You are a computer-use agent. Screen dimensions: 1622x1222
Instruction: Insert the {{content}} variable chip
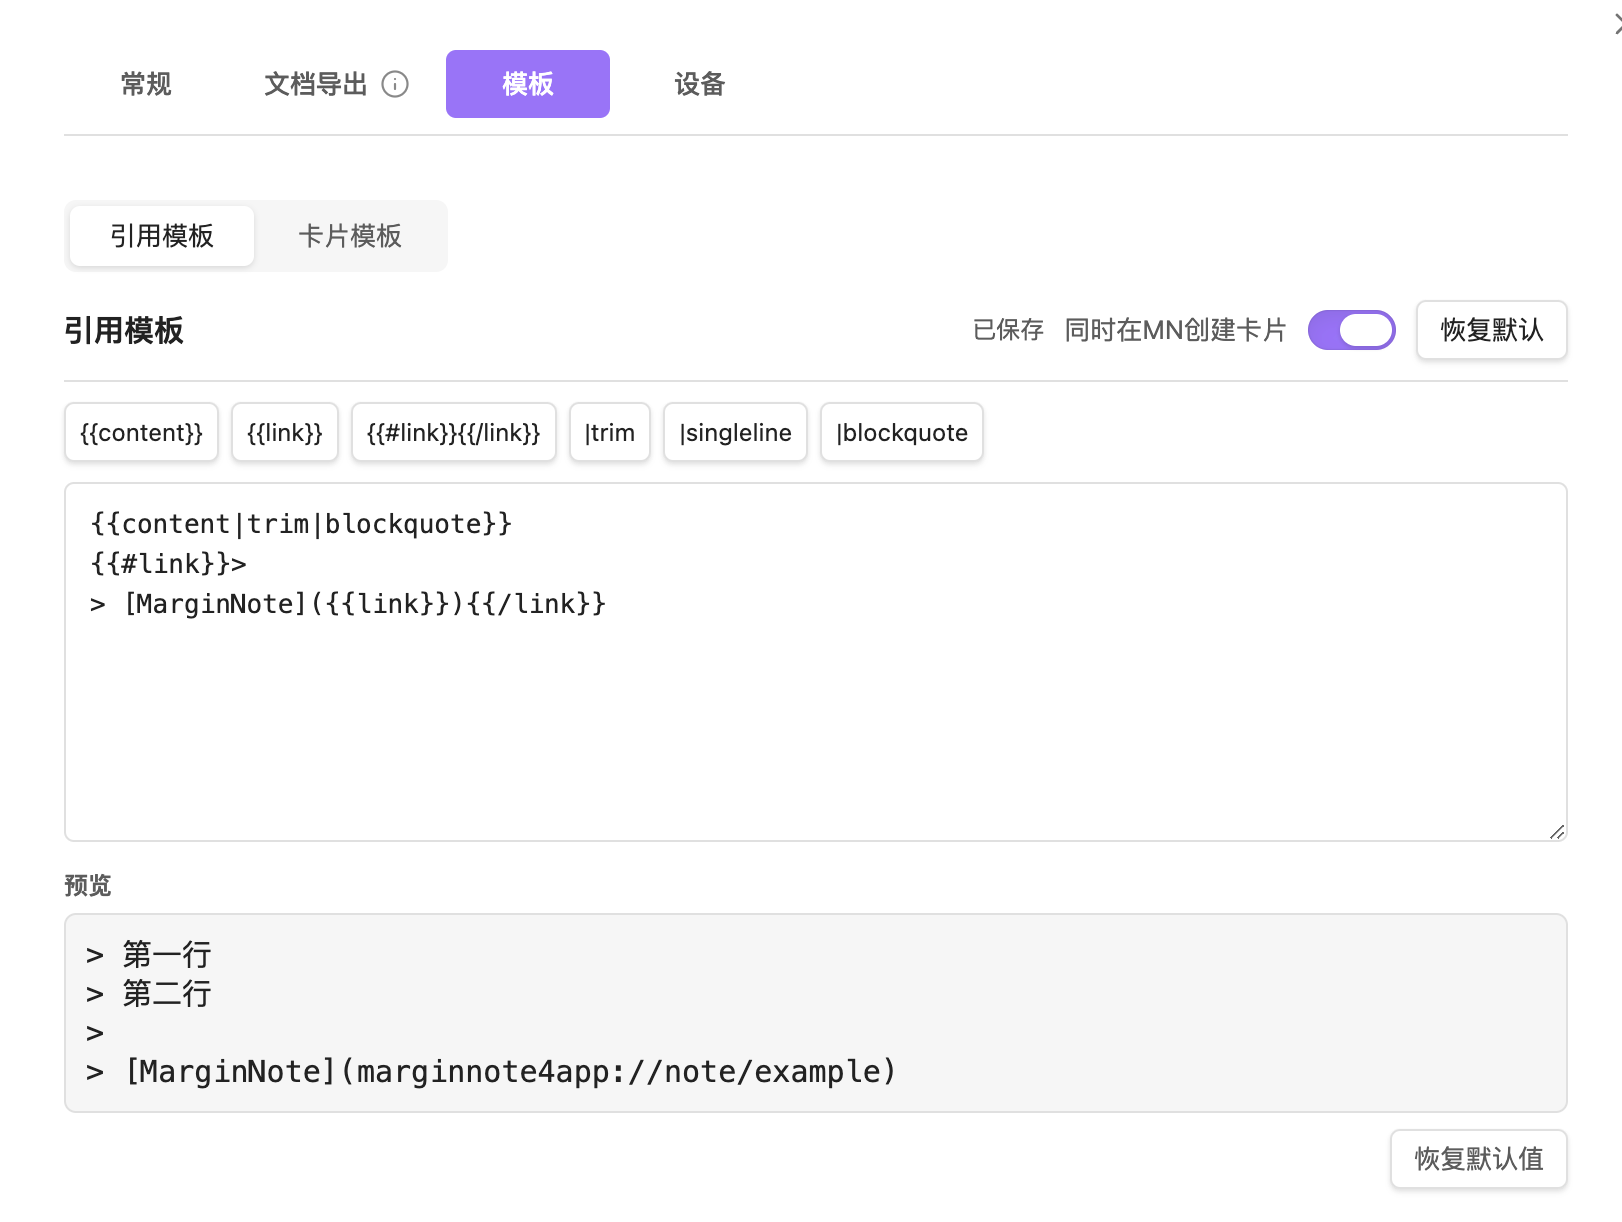click(141, 433)
